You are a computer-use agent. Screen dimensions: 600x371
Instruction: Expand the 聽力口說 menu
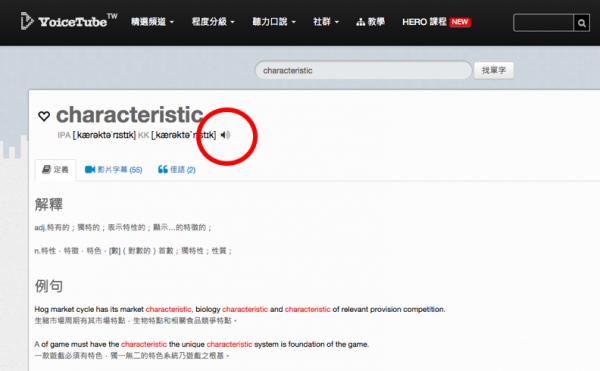[274, 22]
